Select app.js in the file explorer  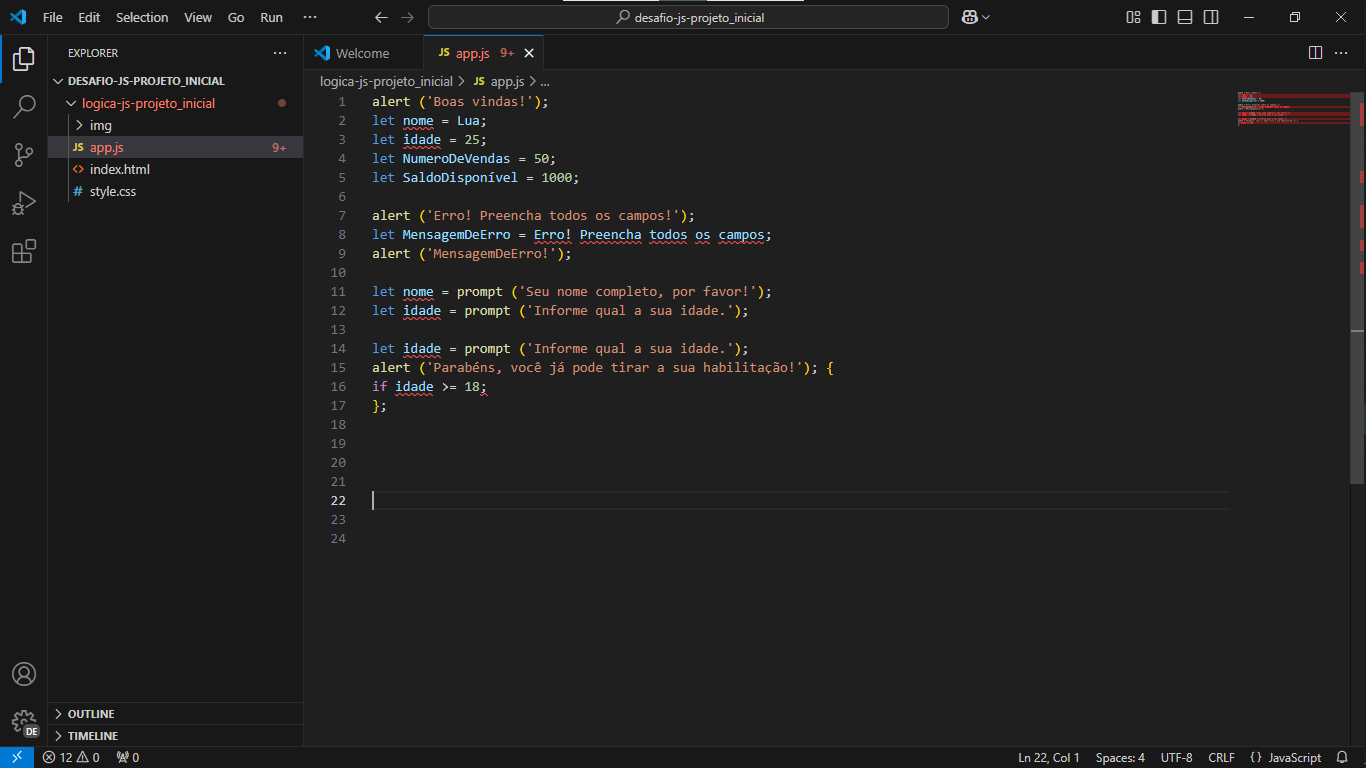pyautogui.click(x=175, y=147)
